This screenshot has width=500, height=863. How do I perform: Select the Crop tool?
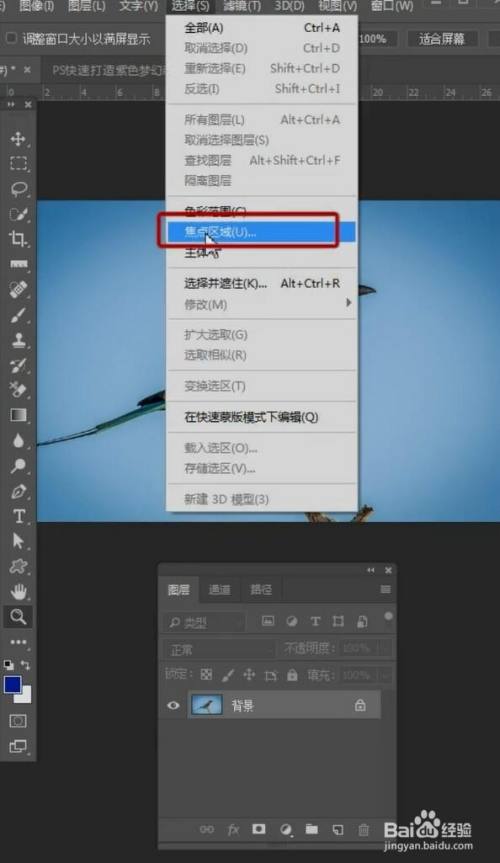pos(18,239)
